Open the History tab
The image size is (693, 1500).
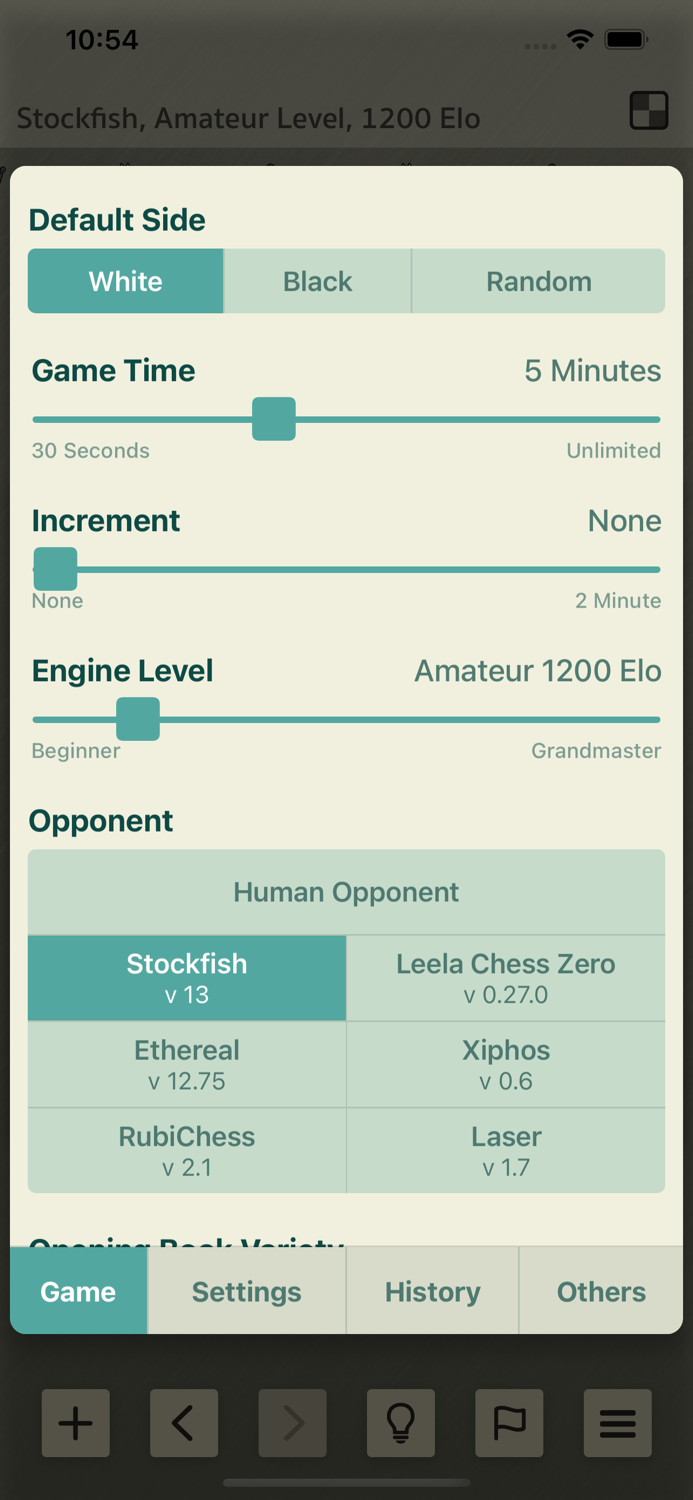click(432, 1291)
